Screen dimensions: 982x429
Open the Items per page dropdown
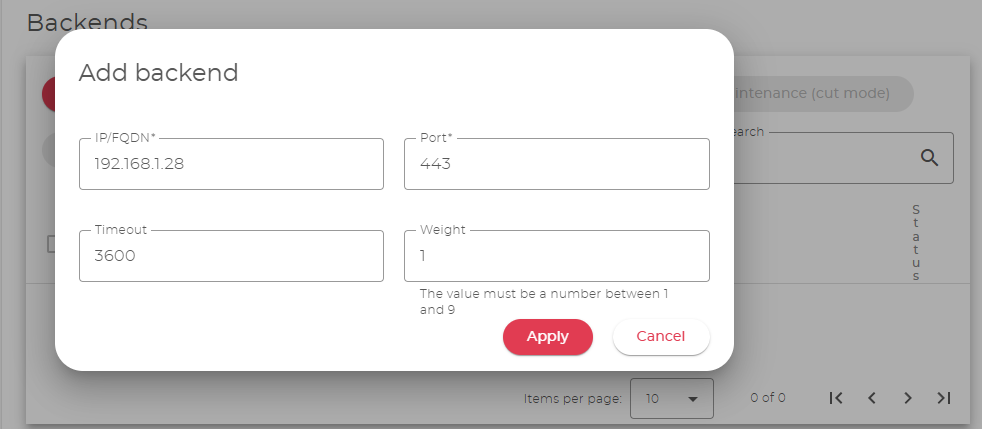pos(671,398)
